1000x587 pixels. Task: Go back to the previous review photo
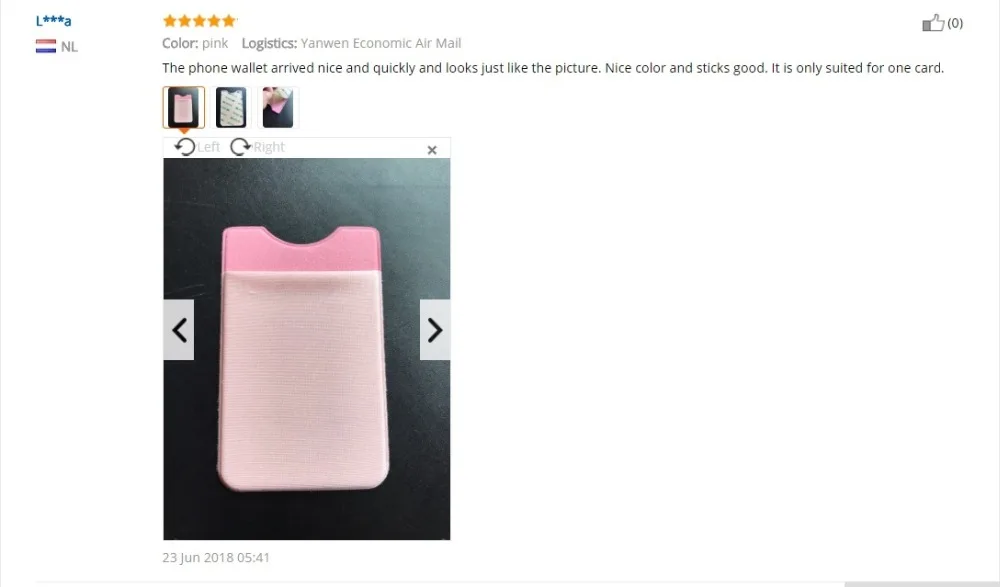coord(179,330)
